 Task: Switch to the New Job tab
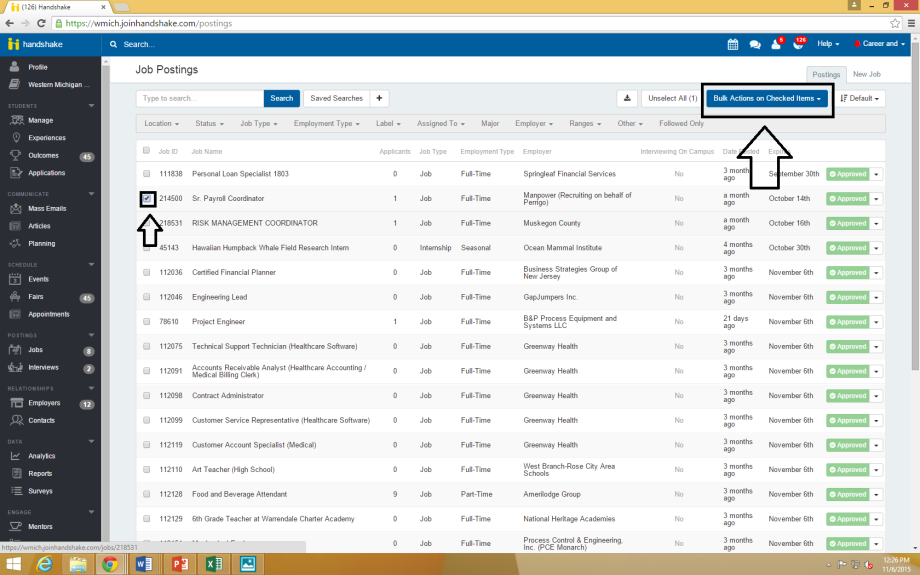pyautogui.click(x=867, y=75)
